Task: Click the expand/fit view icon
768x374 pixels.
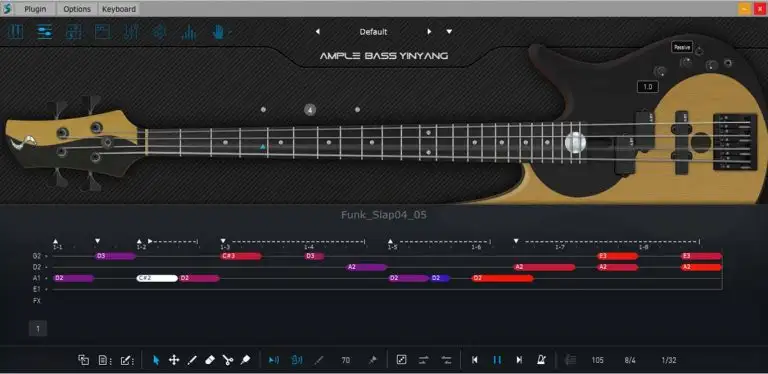Action: [x=401, y=360]
